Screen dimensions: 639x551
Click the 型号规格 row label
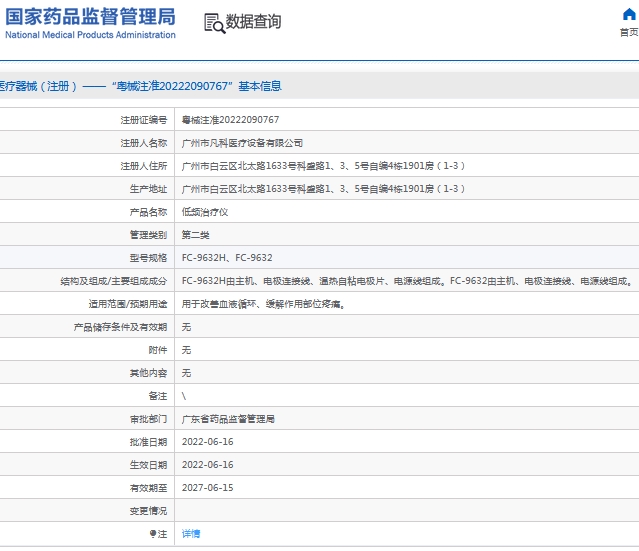click(x=148, y=258)
